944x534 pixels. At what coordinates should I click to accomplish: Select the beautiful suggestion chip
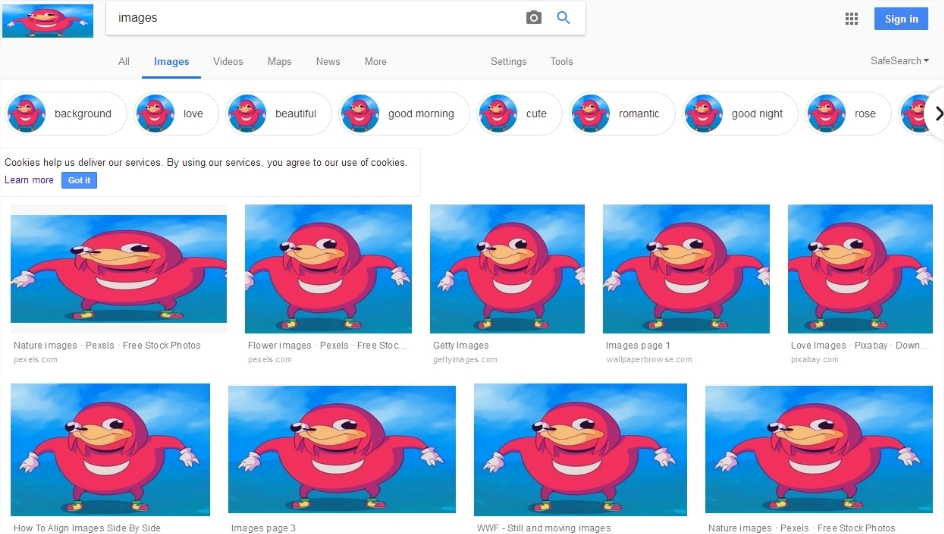click(279, 113)
